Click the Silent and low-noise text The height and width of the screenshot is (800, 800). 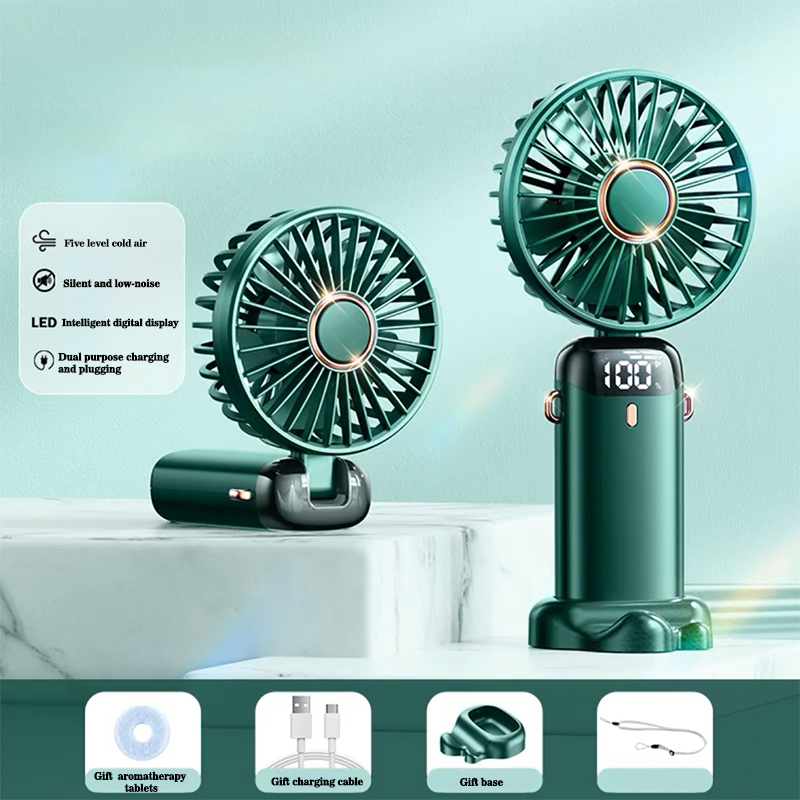(x=111, y=284)
